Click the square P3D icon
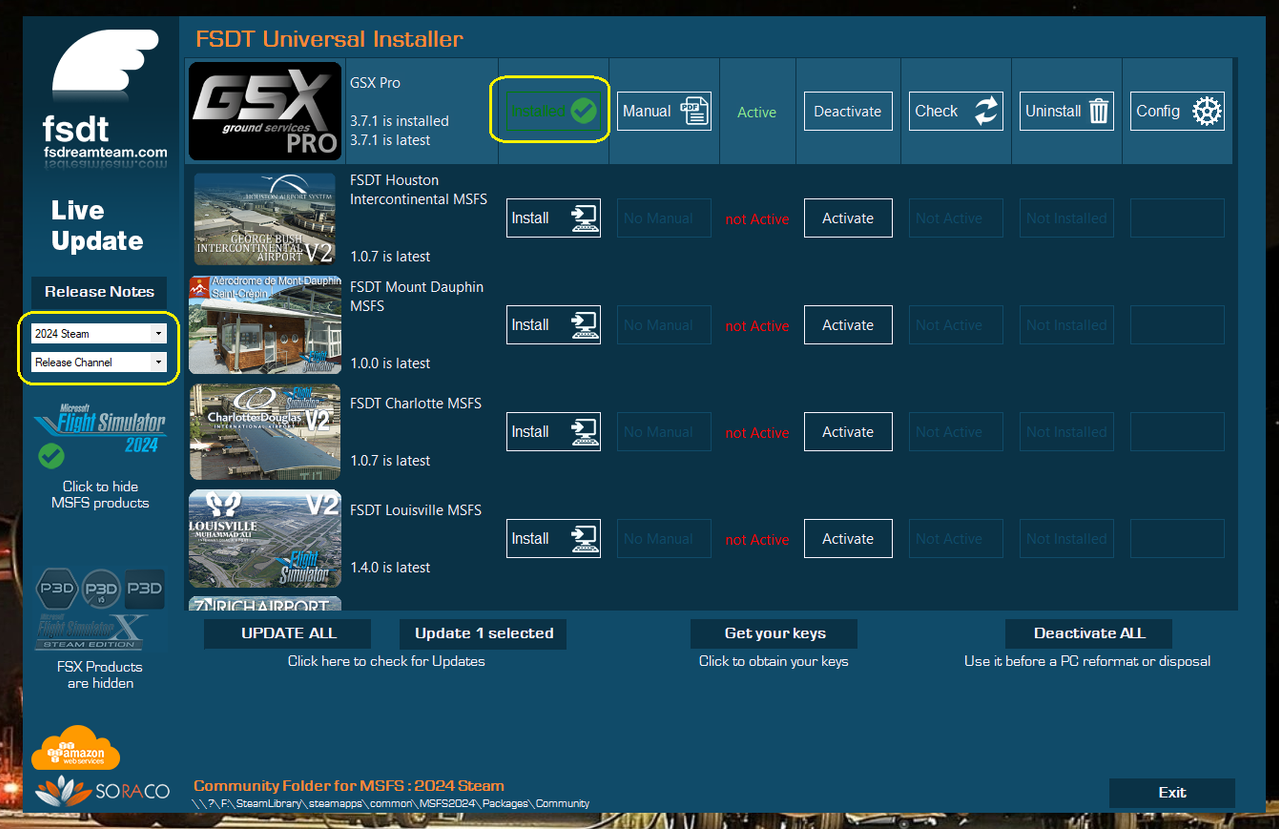Screen dimensions: 1279x829 click(145, 589)
